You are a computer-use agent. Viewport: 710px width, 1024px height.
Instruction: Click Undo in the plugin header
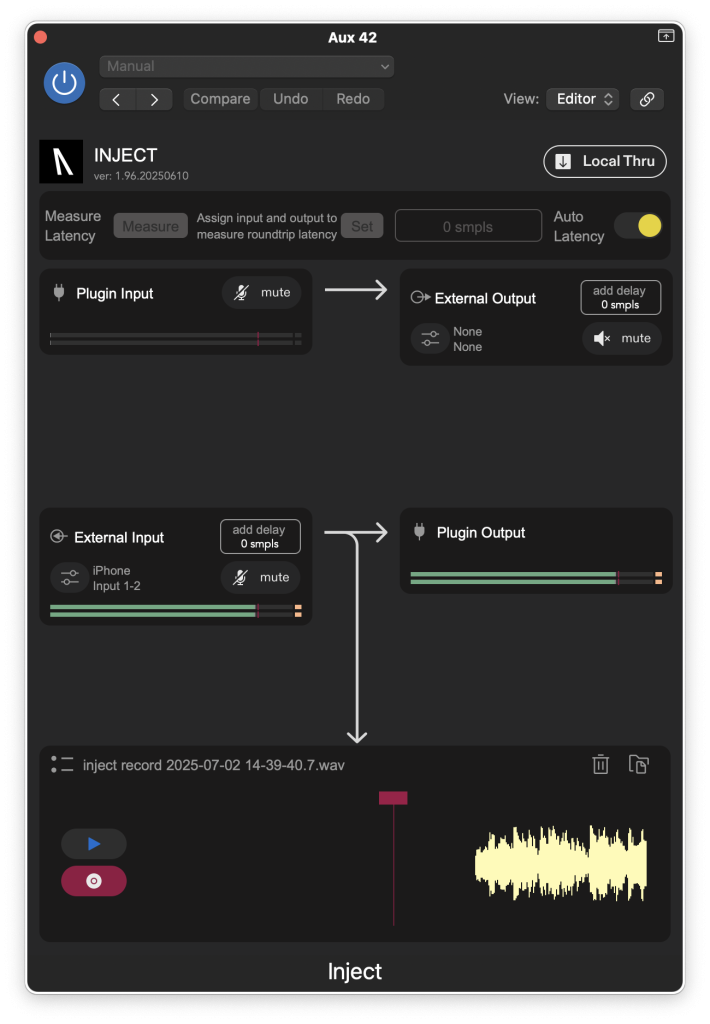[x=291, y=99]
